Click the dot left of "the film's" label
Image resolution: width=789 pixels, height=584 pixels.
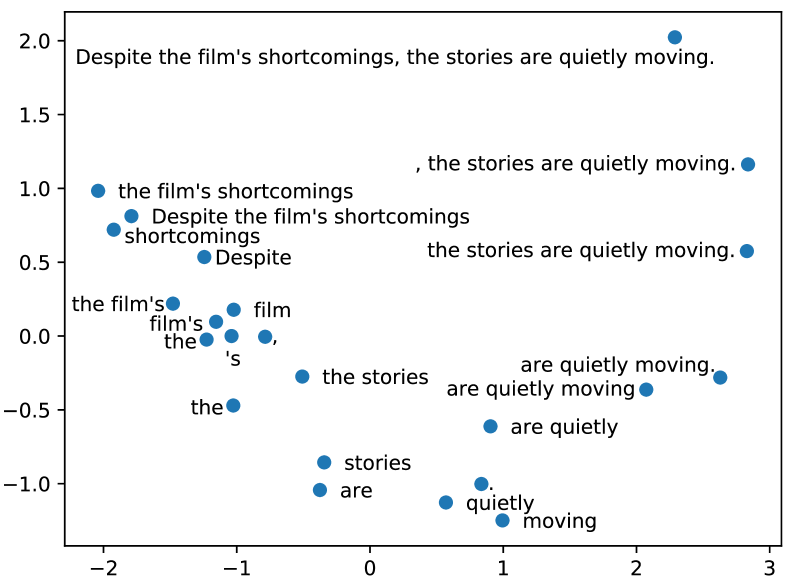(x=172, y=303)
